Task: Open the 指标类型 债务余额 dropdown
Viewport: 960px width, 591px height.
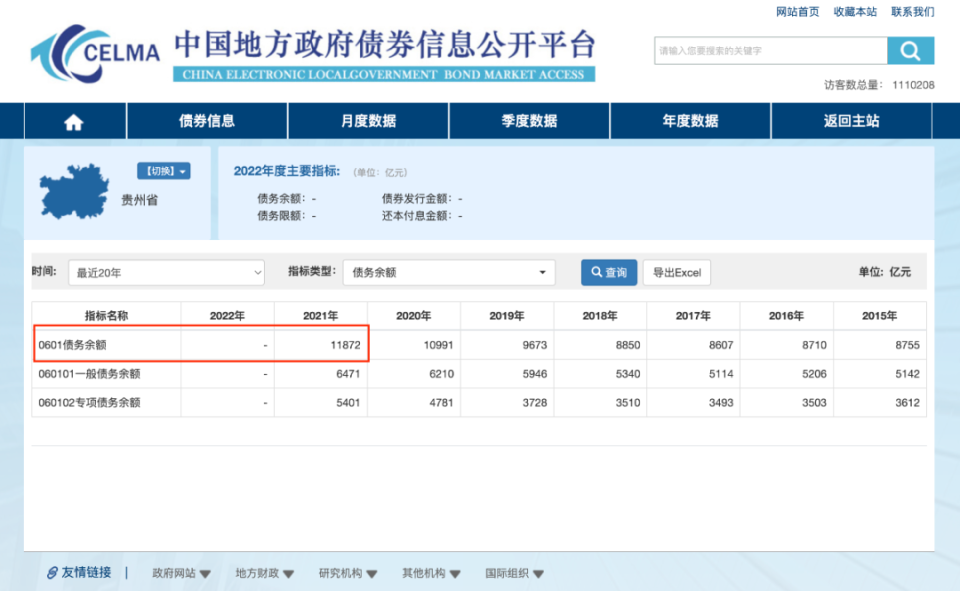Action: click(x=449, y=272)
